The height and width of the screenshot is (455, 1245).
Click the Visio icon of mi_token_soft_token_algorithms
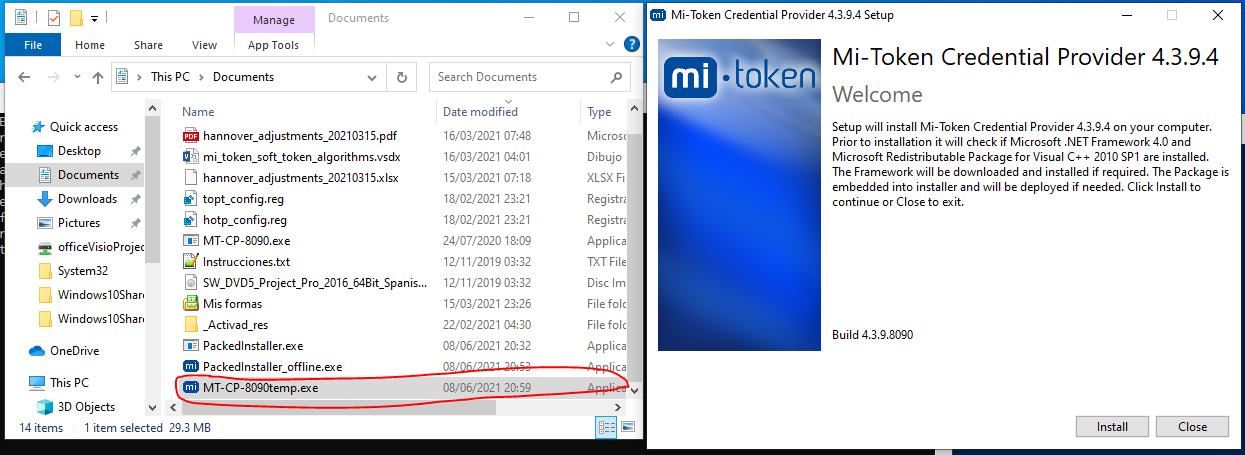pos(191,157)
